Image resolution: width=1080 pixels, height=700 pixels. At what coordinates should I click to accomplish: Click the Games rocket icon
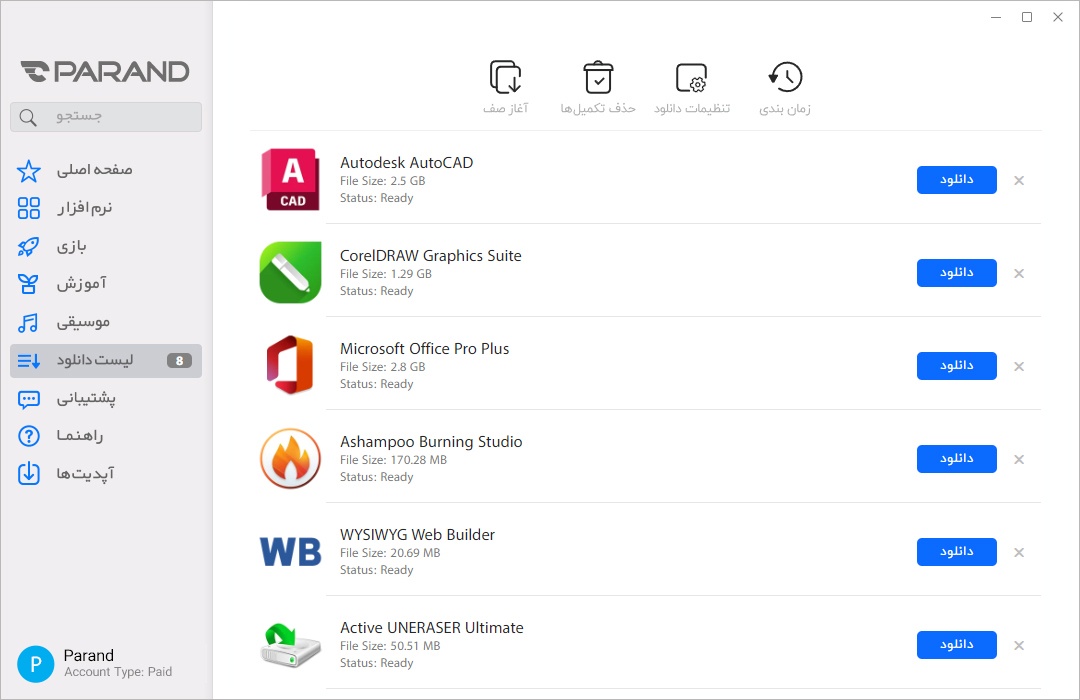29,246
